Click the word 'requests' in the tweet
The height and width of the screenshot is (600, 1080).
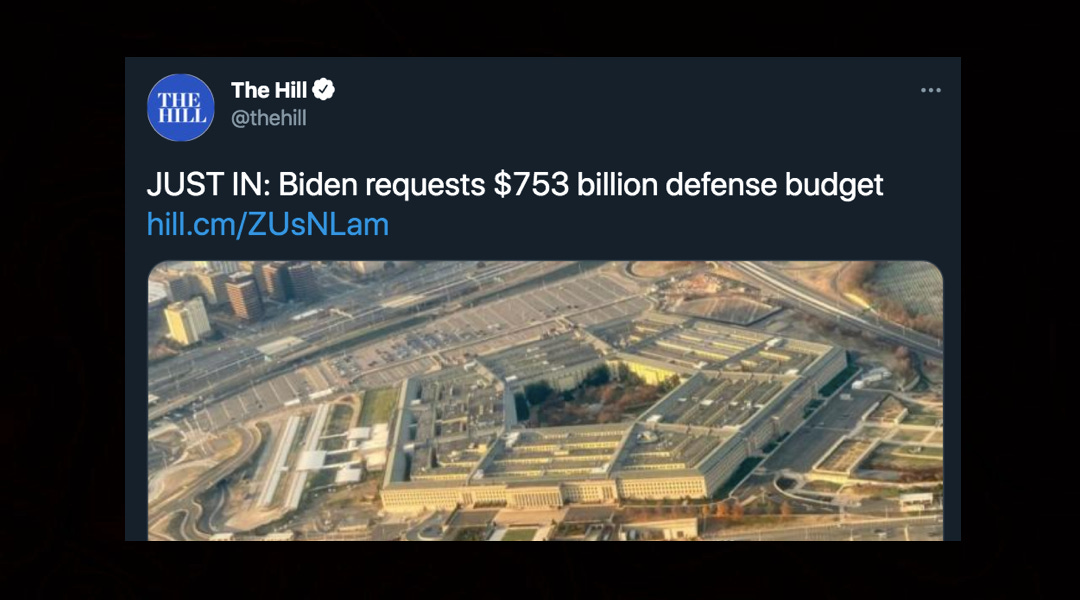pos(425,186)
